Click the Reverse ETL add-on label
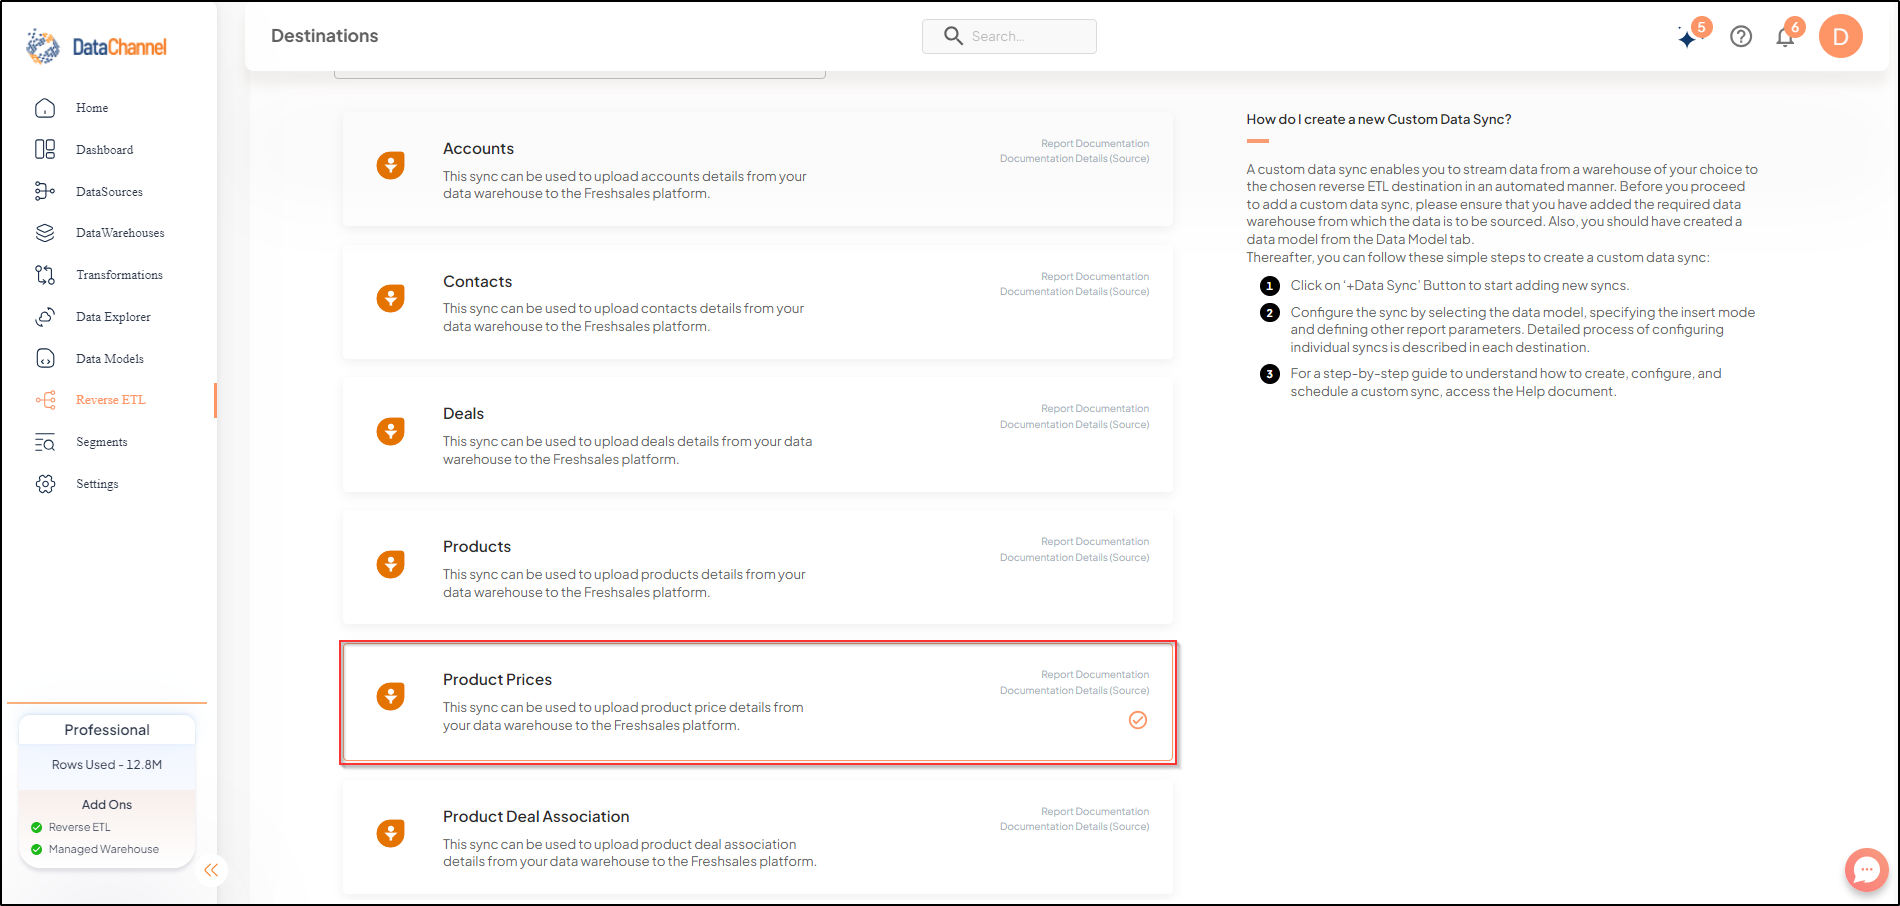 click(x=80, y=828)
